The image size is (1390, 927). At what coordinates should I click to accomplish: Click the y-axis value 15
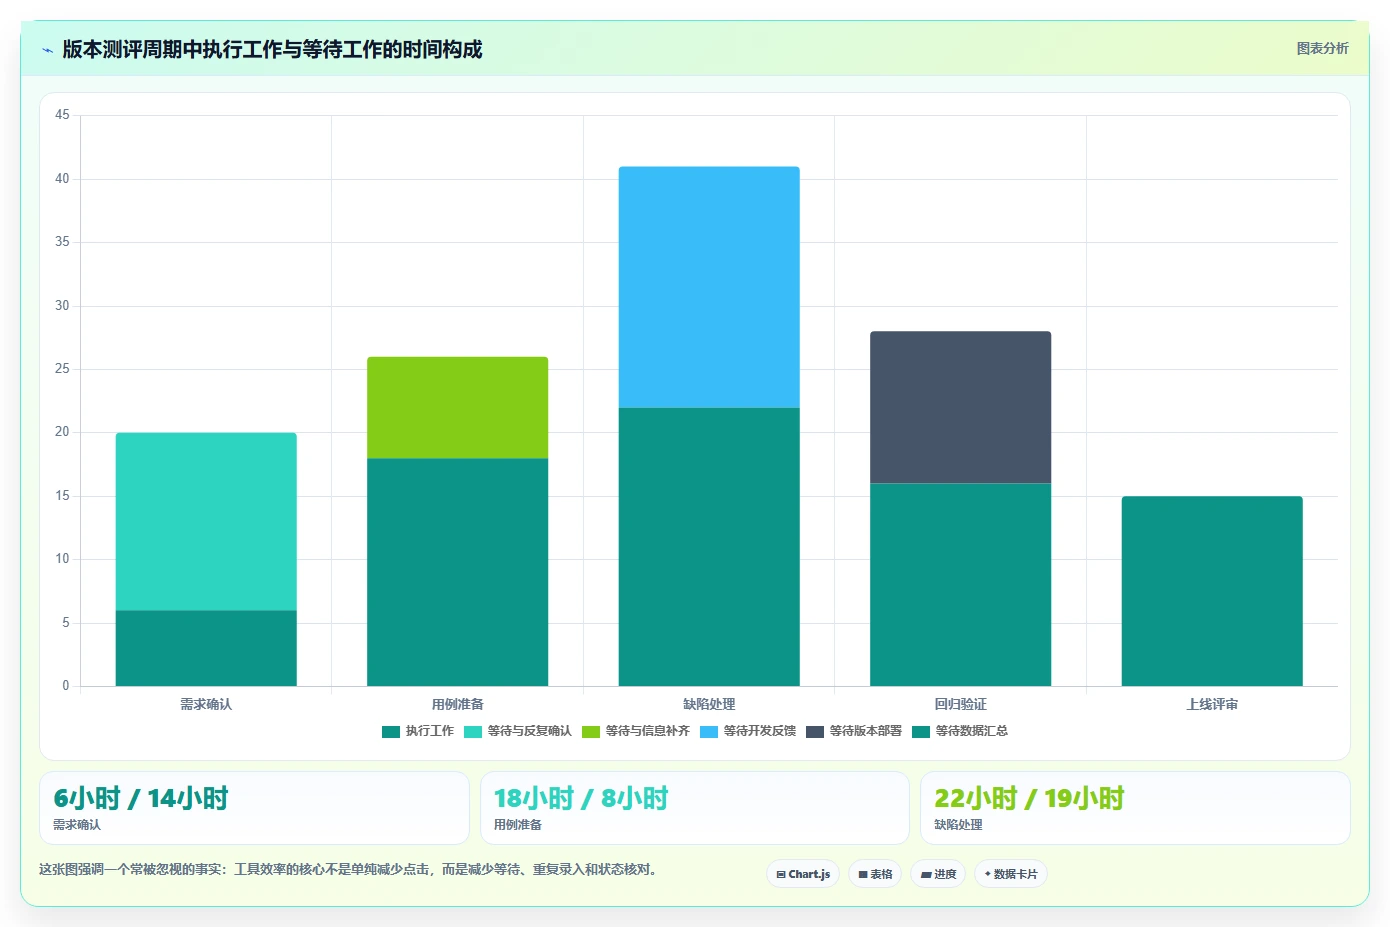[x=62, y=496]
